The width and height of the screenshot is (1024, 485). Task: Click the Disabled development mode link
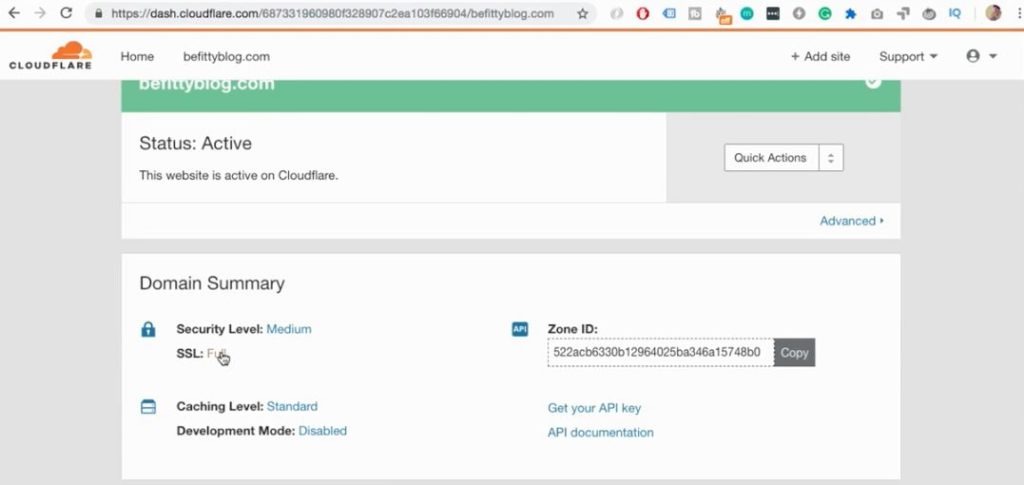323,431
